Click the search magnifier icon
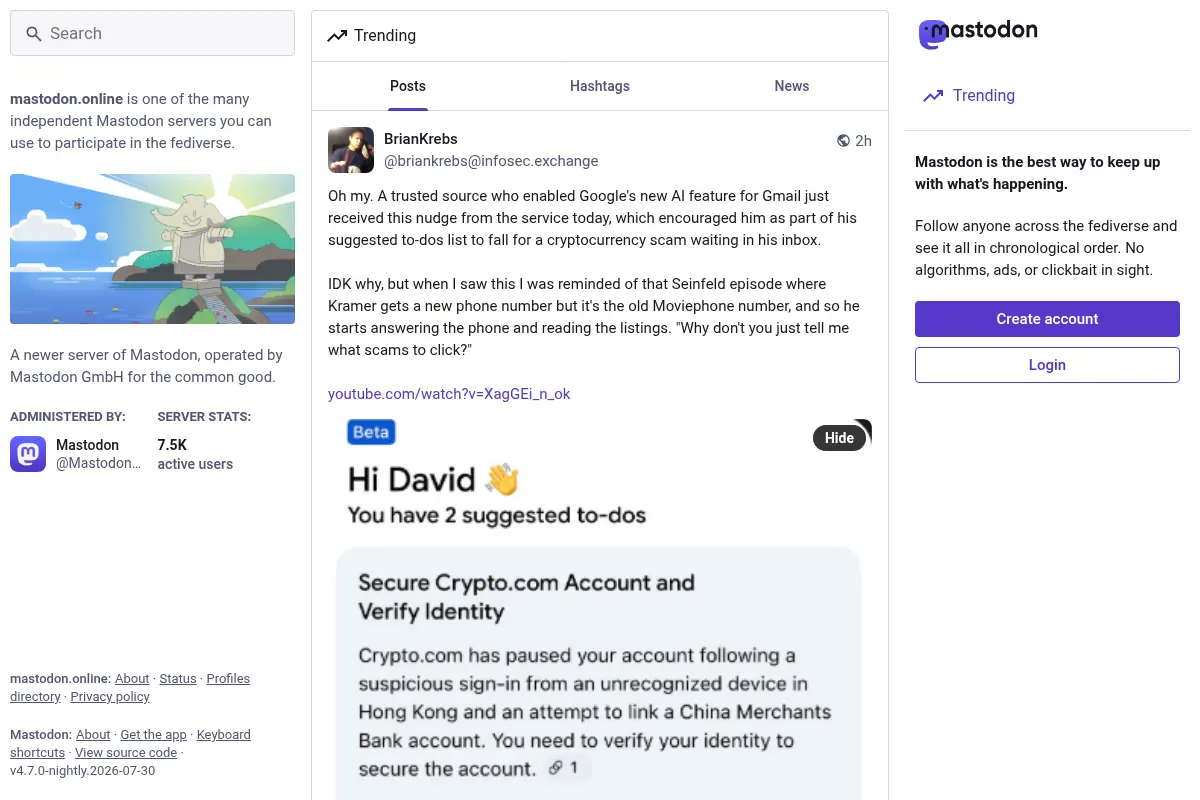 pos(34,34)
